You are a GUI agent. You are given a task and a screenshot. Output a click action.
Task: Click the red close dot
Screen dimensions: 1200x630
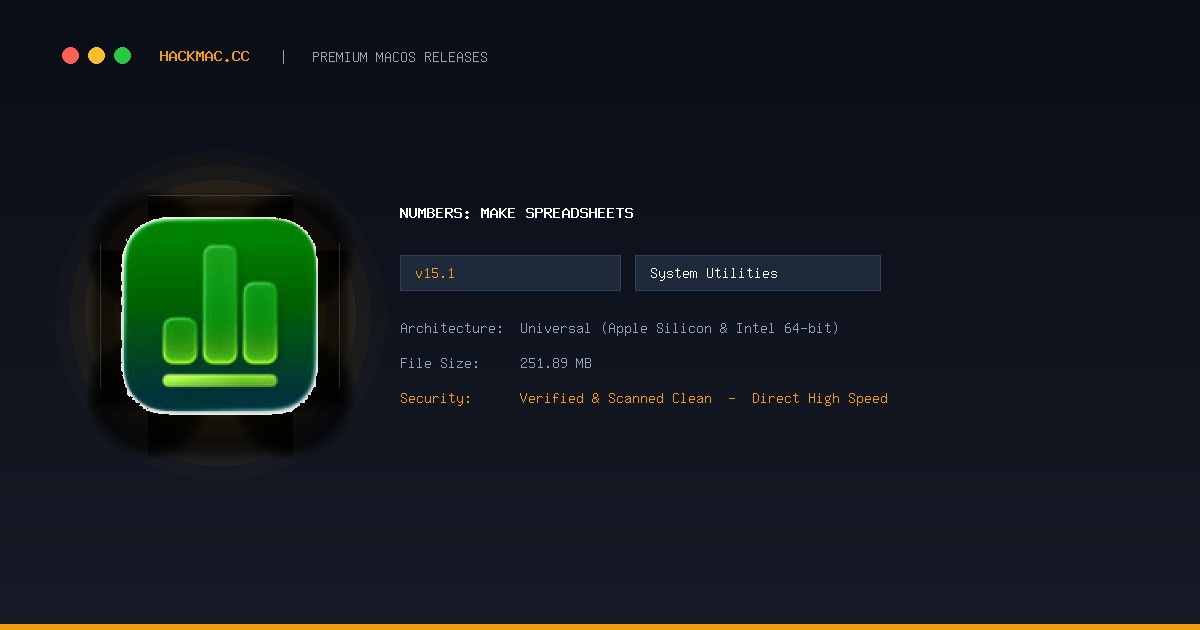(x=70, y=56)
